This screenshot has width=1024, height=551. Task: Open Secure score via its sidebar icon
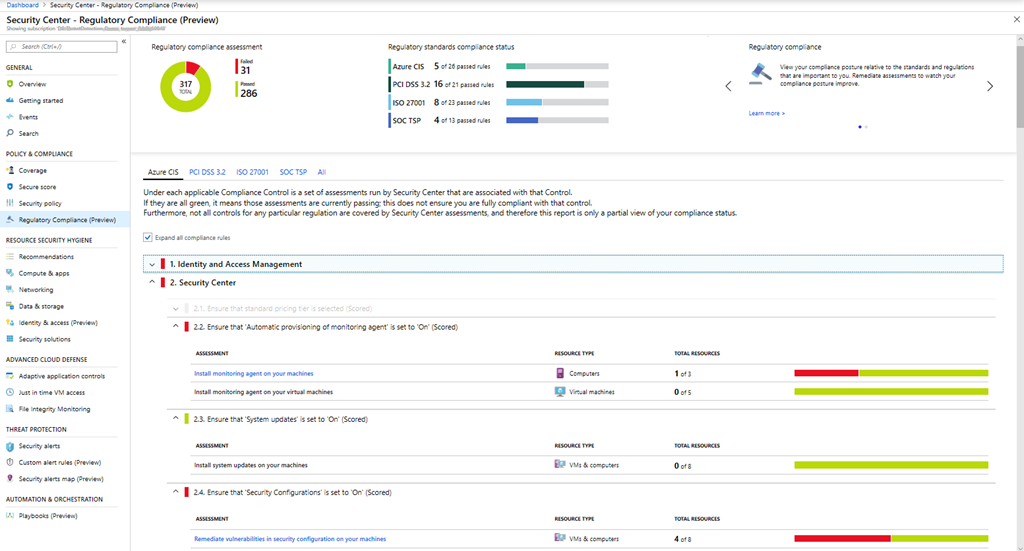(10, 187)
